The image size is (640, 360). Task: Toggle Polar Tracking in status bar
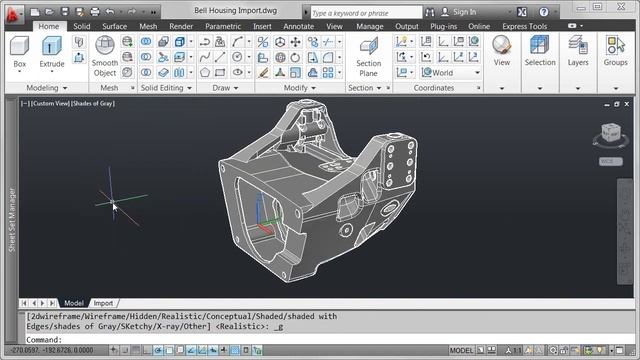[x=158, y=350]
